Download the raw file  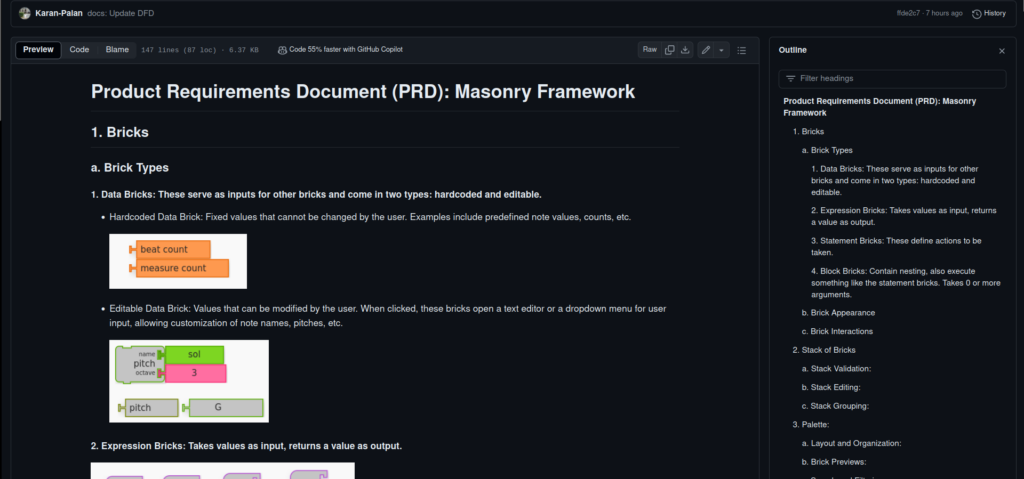point(686,49)
